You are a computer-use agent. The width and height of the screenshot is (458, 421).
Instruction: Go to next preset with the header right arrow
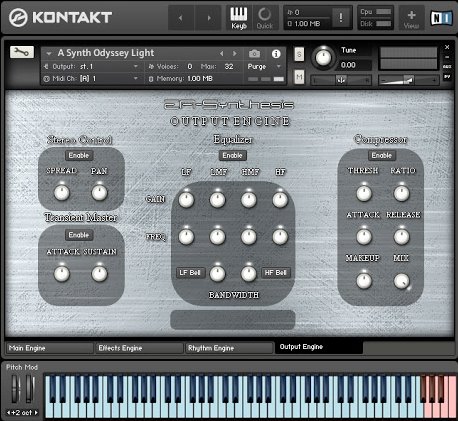(x=209, y=18)
